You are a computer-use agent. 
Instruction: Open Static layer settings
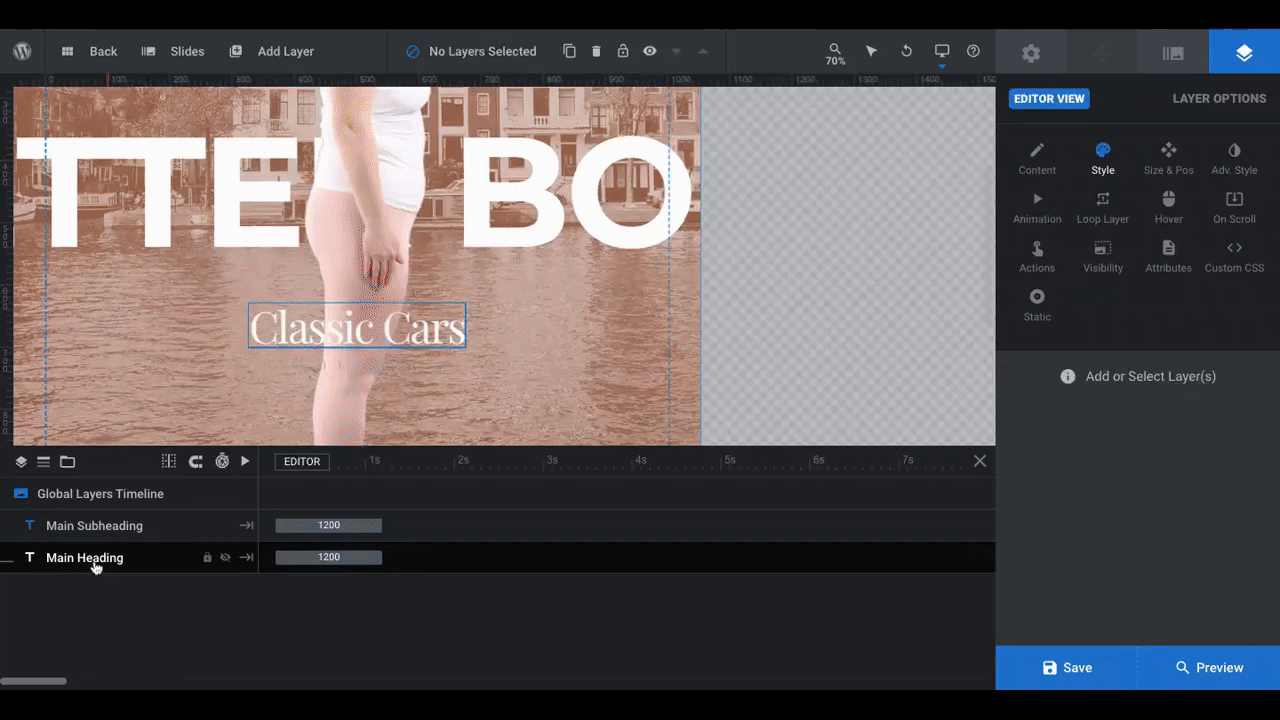click(1037, 306)
